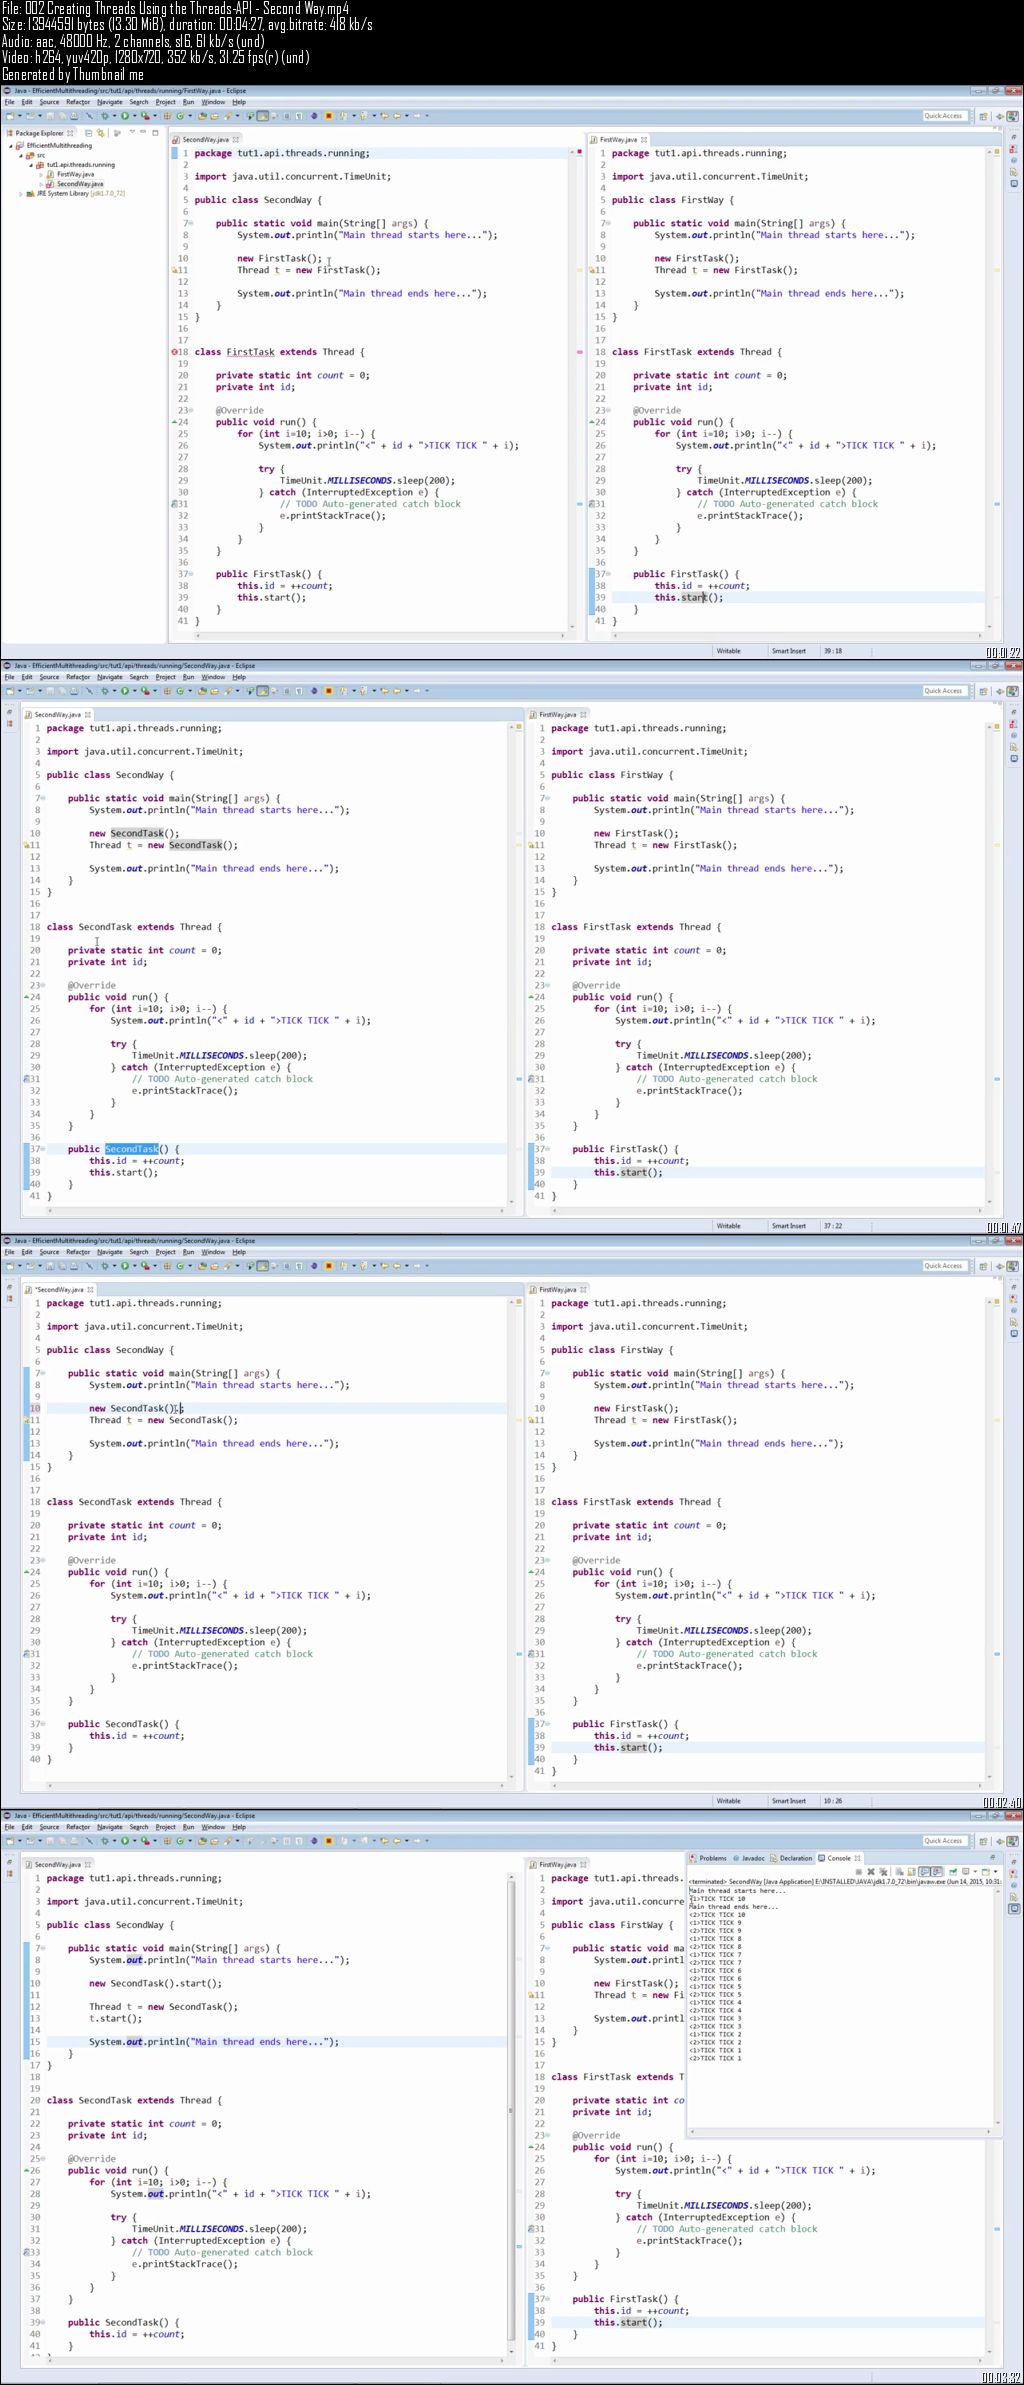This screenshot has width=1024, height=2385.
Task: Click Print icon in 00:03:32 frame
Action: tap(74, 1841)
